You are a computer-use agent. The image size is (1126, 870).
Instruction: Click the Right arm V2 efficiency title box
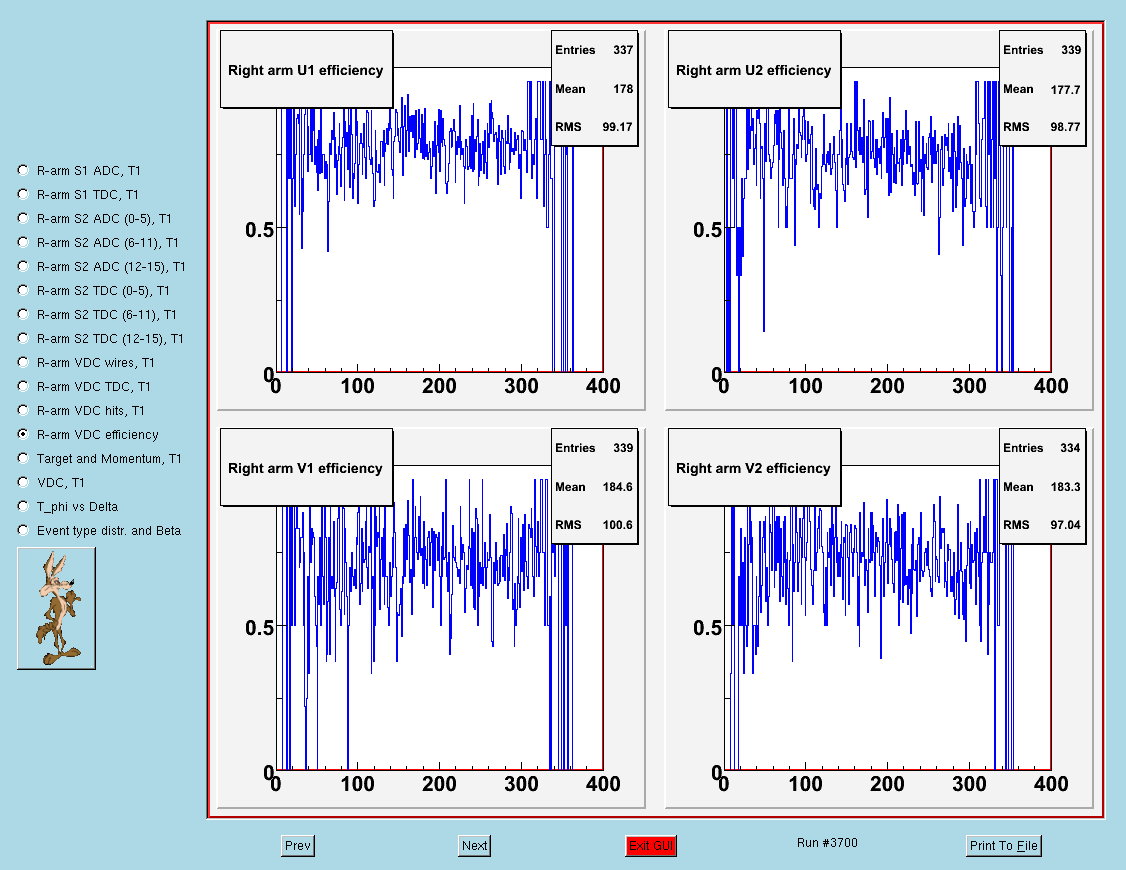[x=754, y=468]
